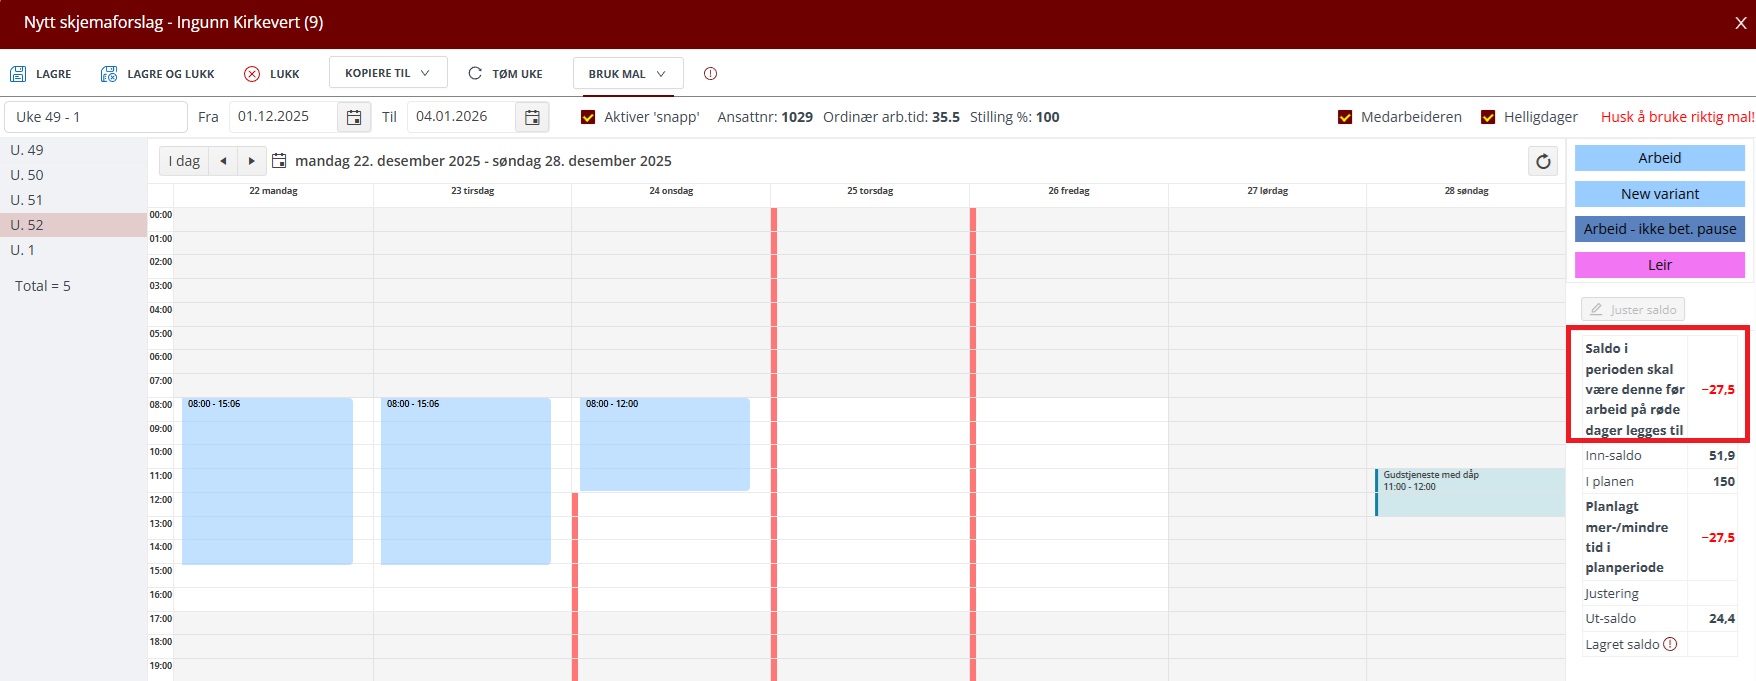Screen dimensions: 1756x681
Task: Click the Tøm uke reset icon
Action: click(475, 74)
